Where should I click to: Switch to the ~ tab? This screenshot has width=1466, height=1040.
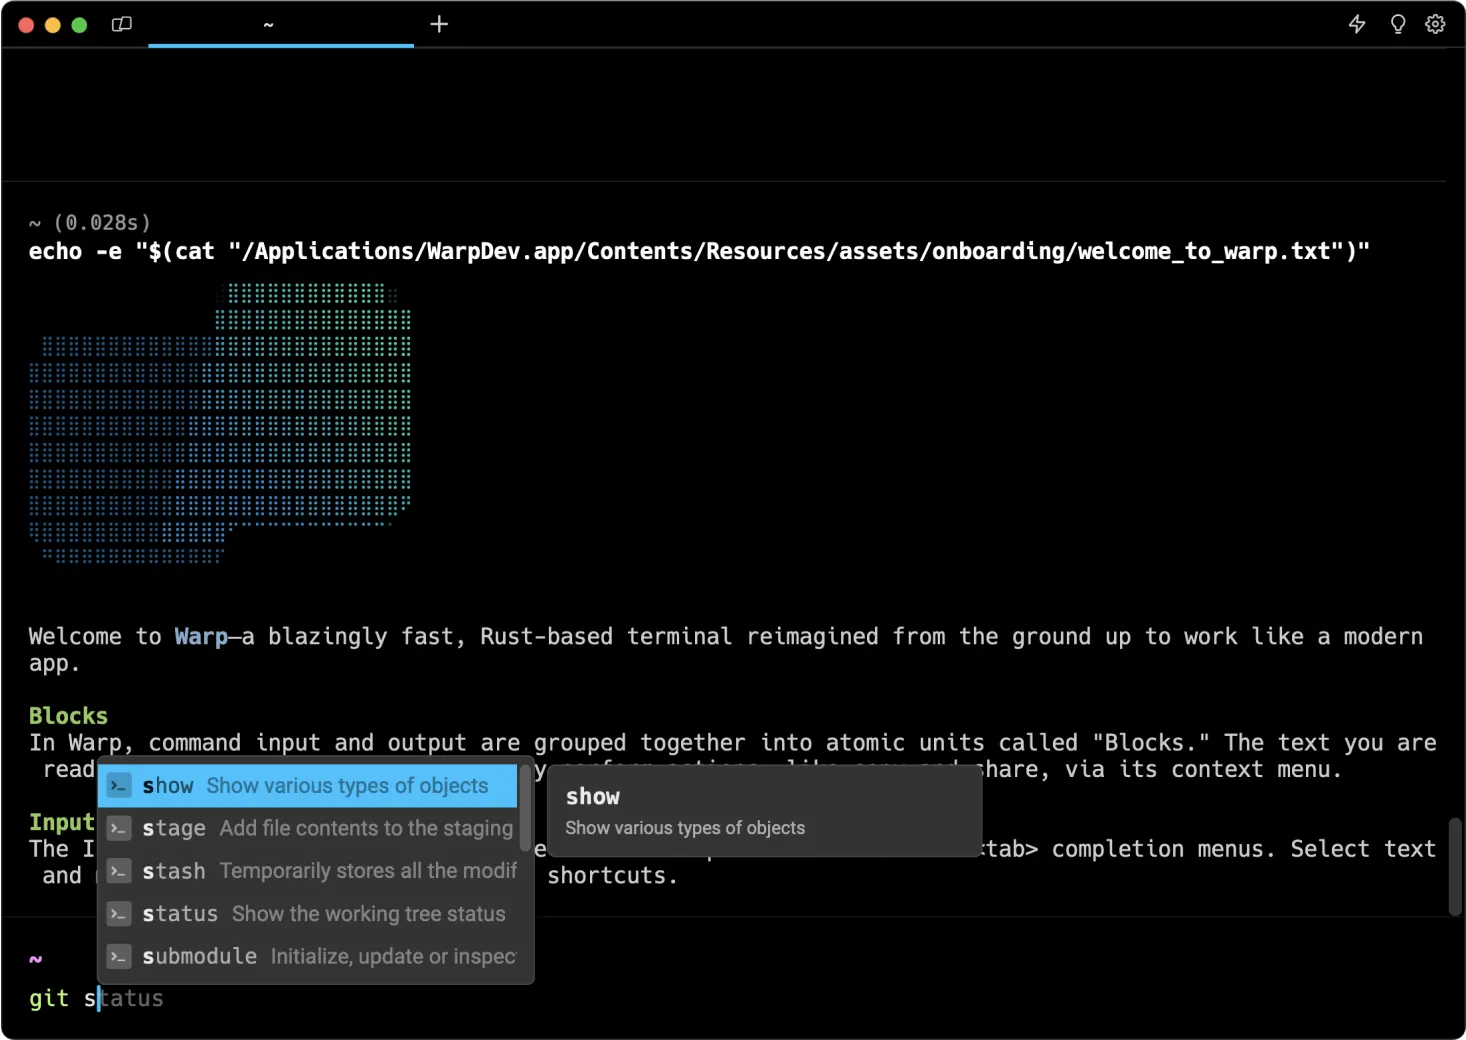(x=267, y=24)
